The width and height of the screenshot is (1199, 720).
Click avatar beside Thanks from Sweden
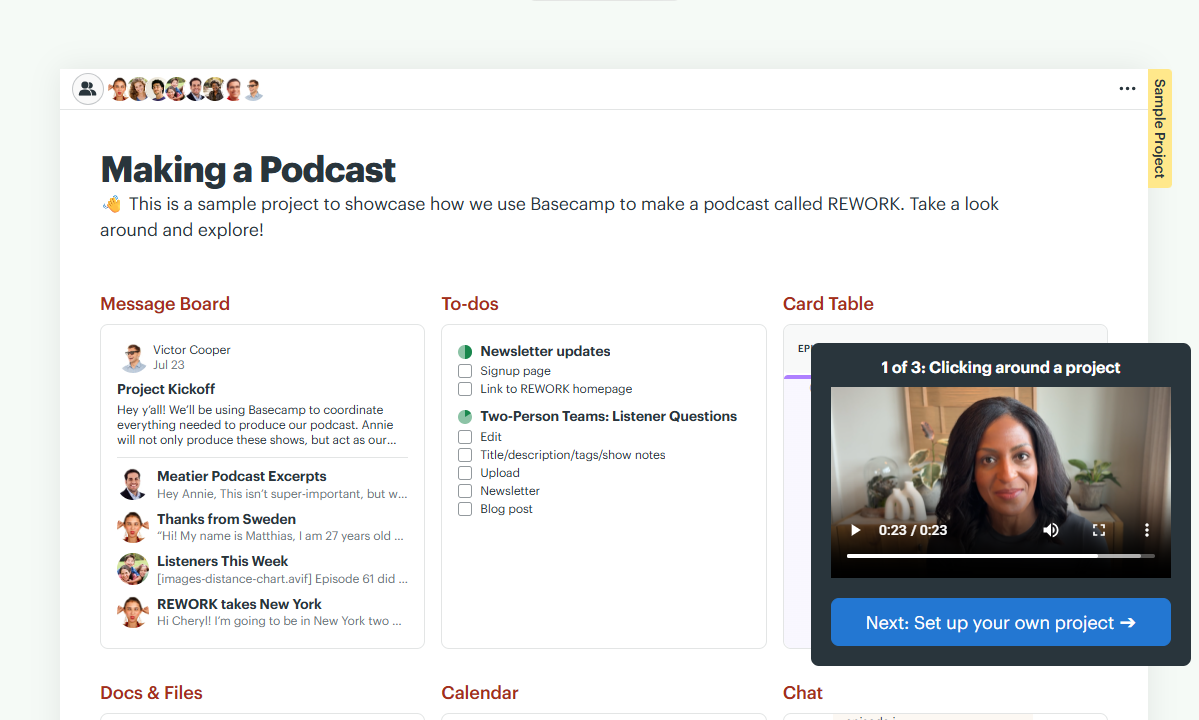pos(133,527)
